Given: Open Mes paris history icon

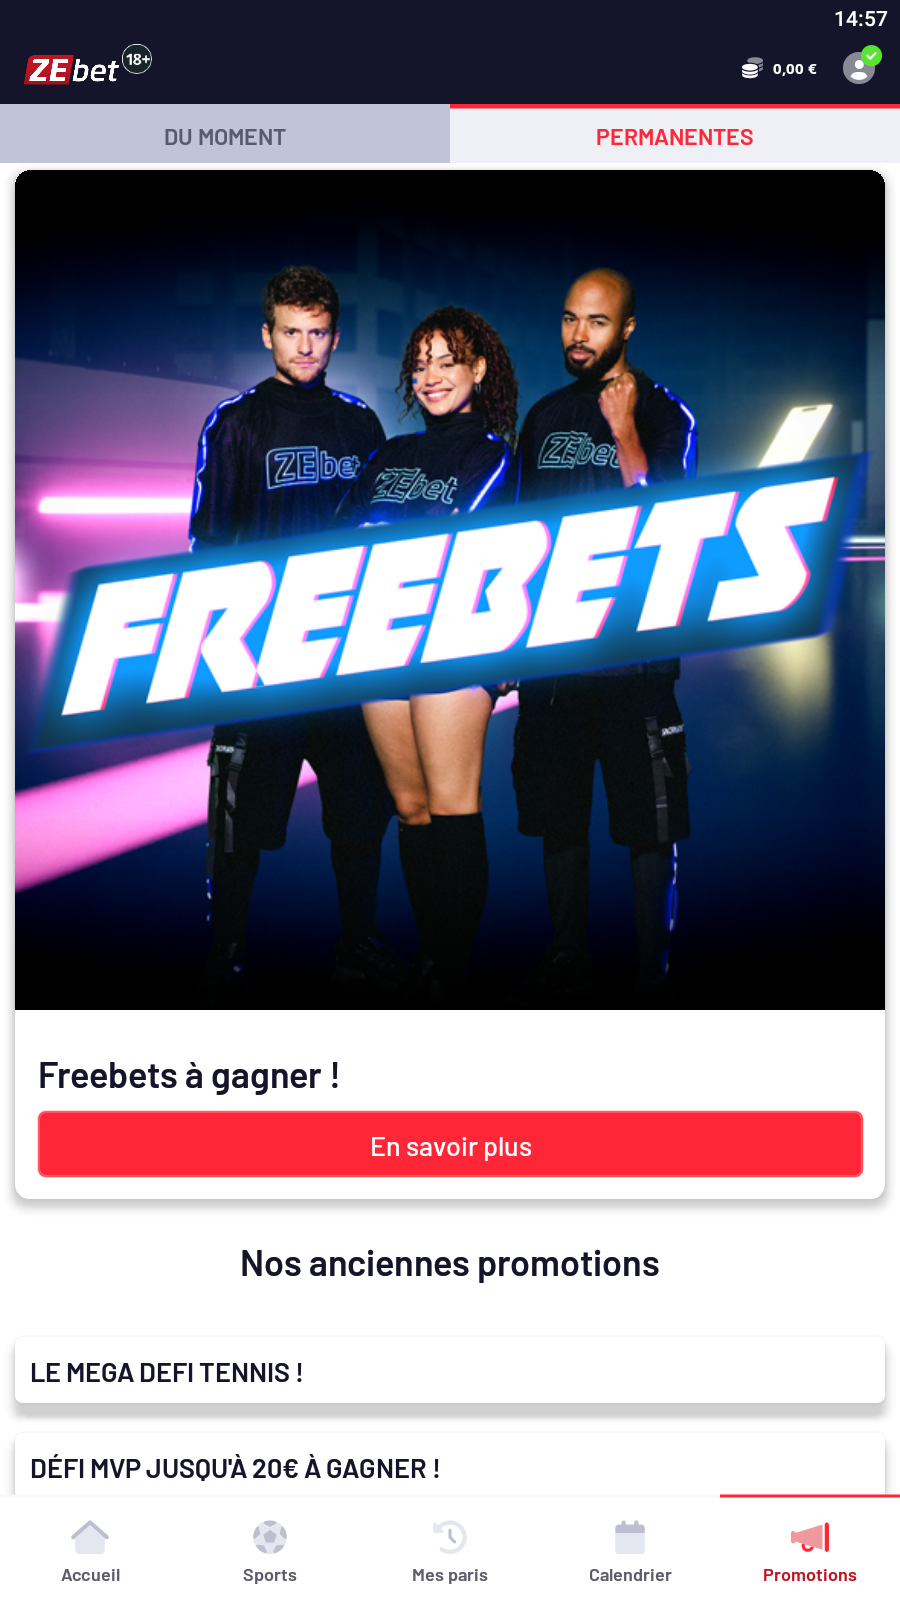Looking at the screenshot, I should [x=450, y=1538].
